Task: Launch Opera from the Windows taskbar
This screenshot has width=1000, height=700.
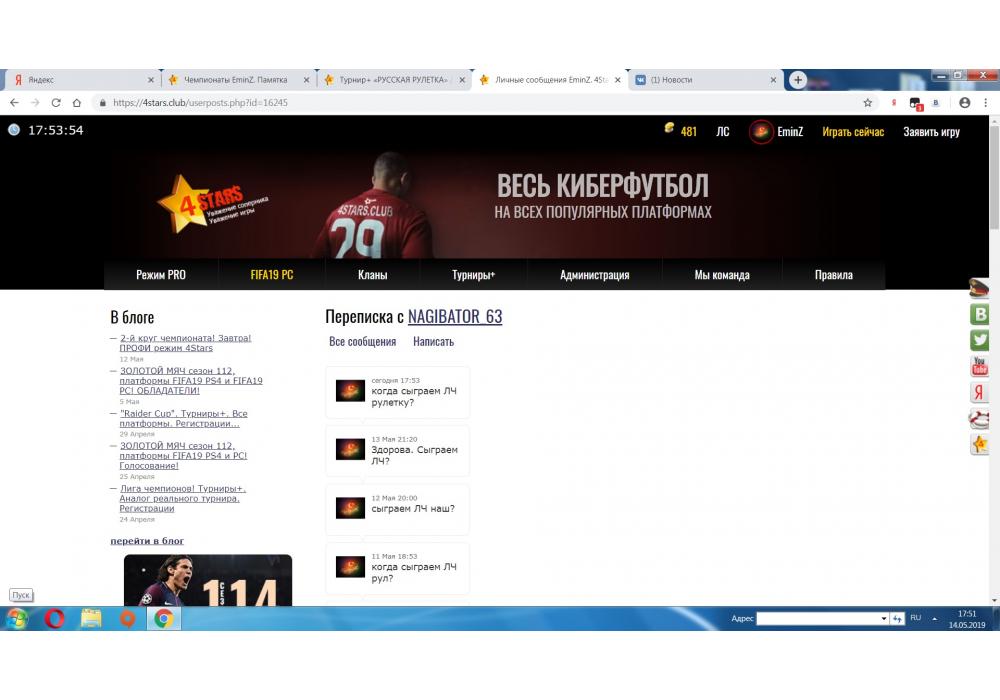Action: pyautogui.click(x=54, y=619)
